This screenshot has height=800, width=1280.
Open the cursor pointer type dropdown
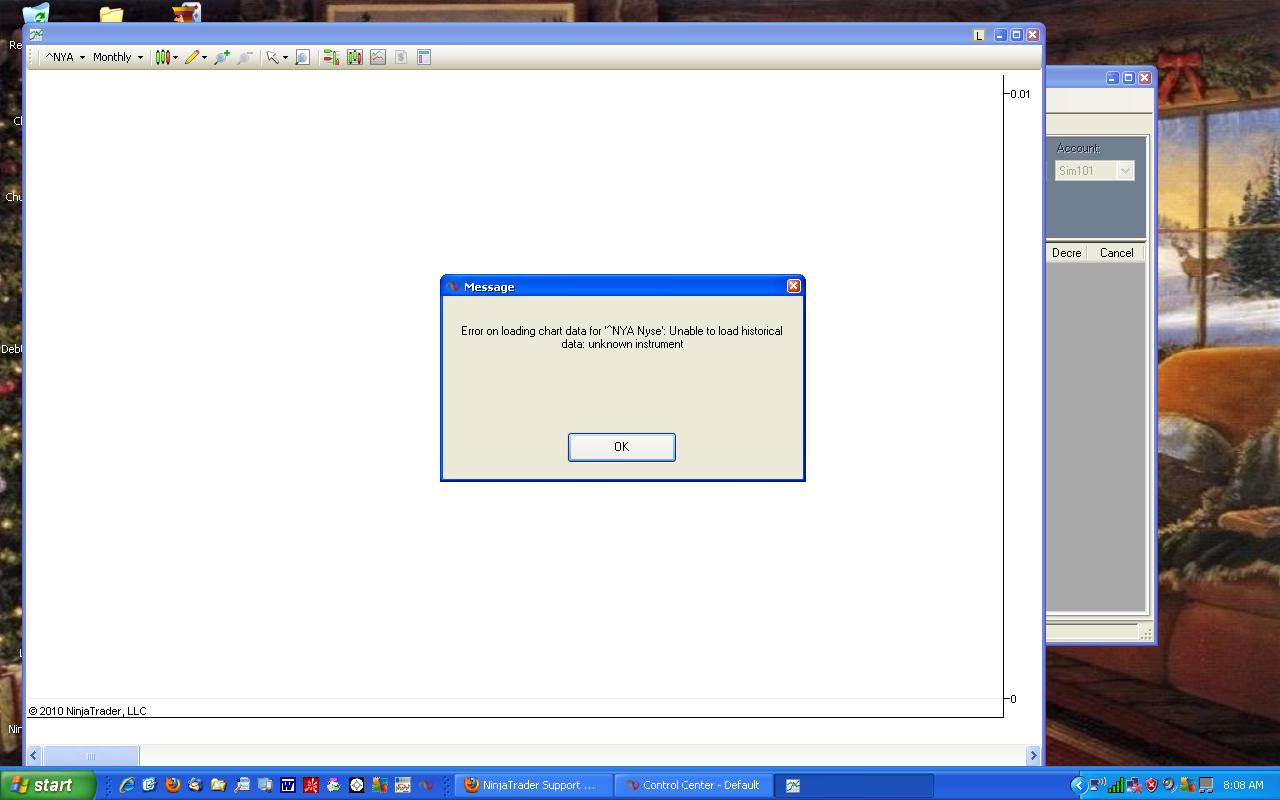(277, 58)
